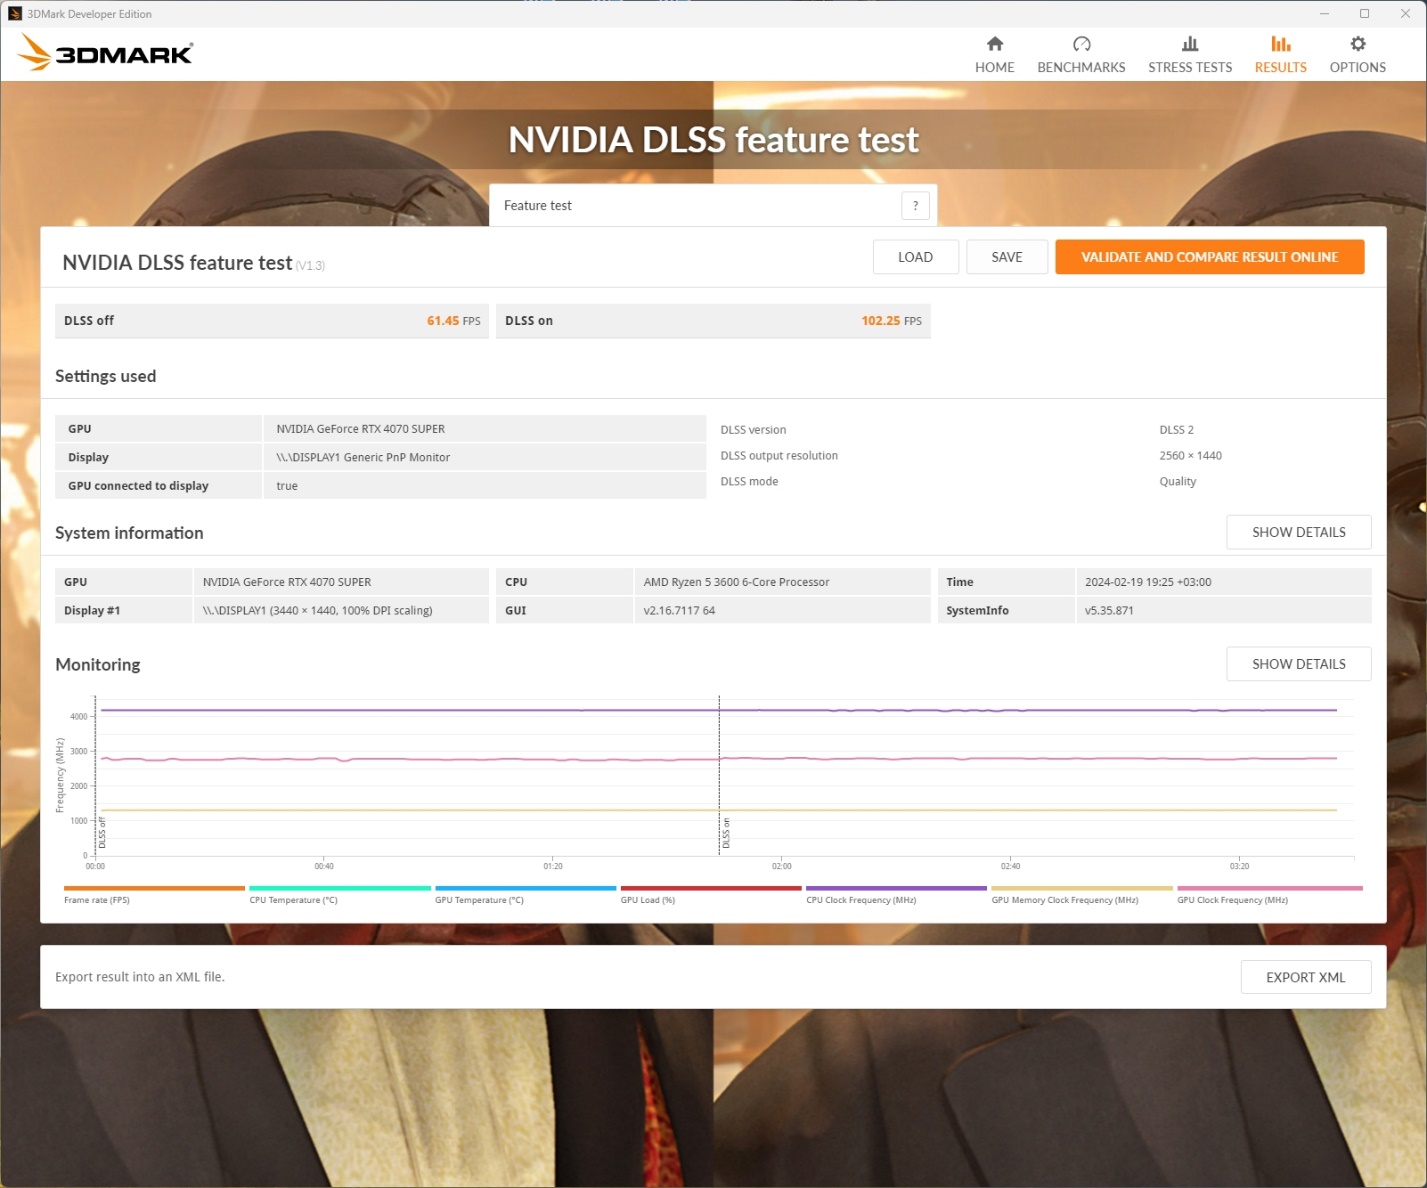Select the DLSS off score 61.45 FPS
The width and height of the screenshot is (1427, 1188).
tap(454, 321)
